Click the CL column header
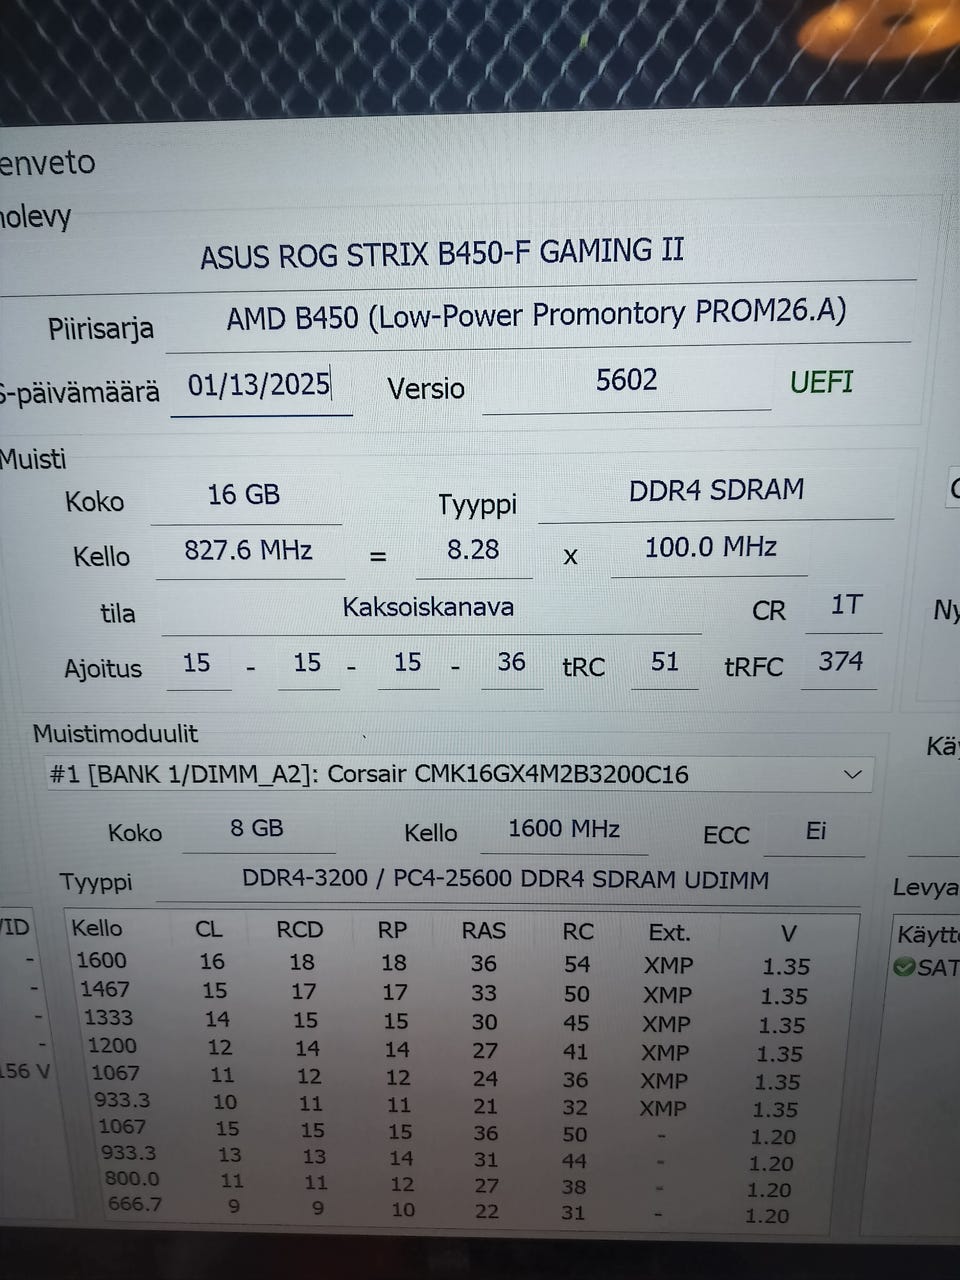This screenshot has width=960, height=1280. pyautogui.click(x=209, y=929)
